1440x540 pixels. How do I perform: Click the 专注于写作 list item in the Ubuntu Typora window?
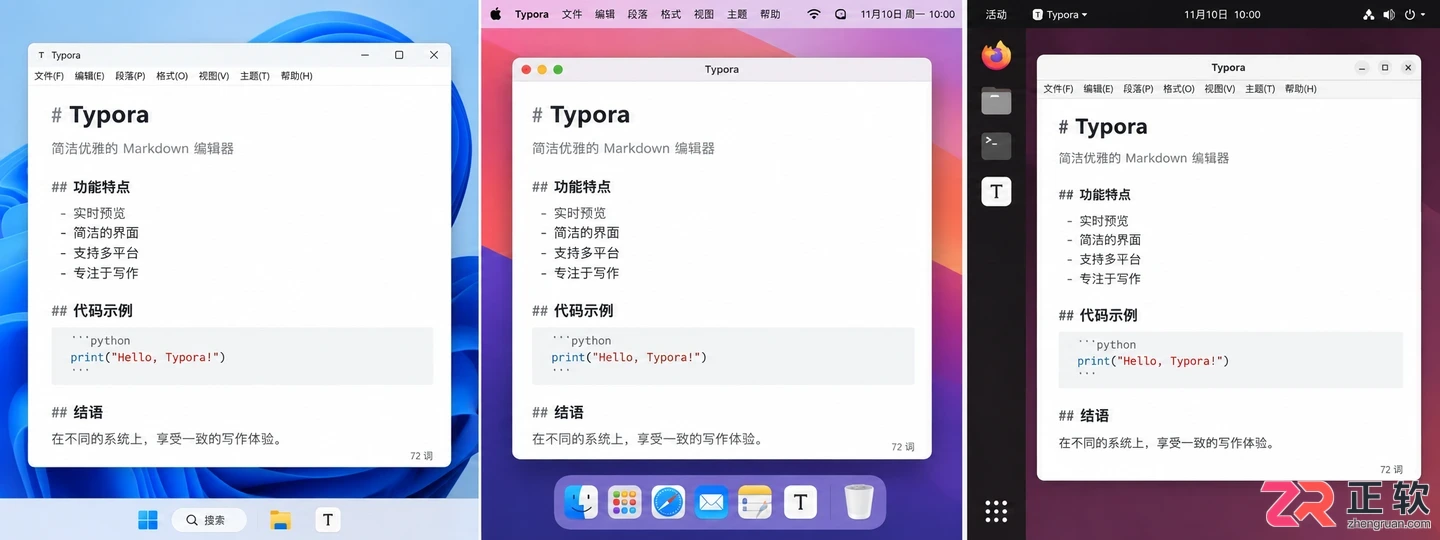coord(1110,279)
